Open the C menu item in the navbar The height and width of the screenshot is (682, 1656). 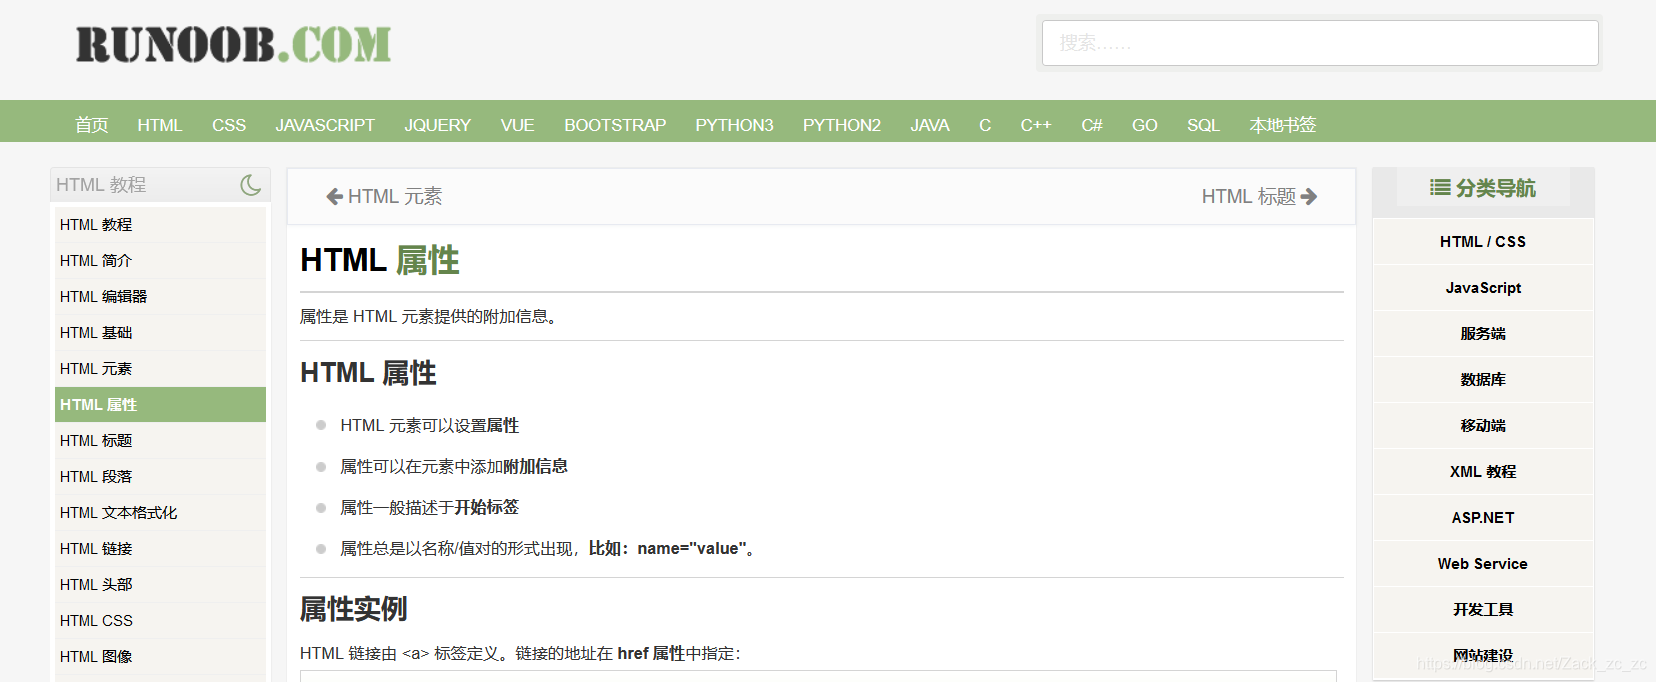coord(985,125)
